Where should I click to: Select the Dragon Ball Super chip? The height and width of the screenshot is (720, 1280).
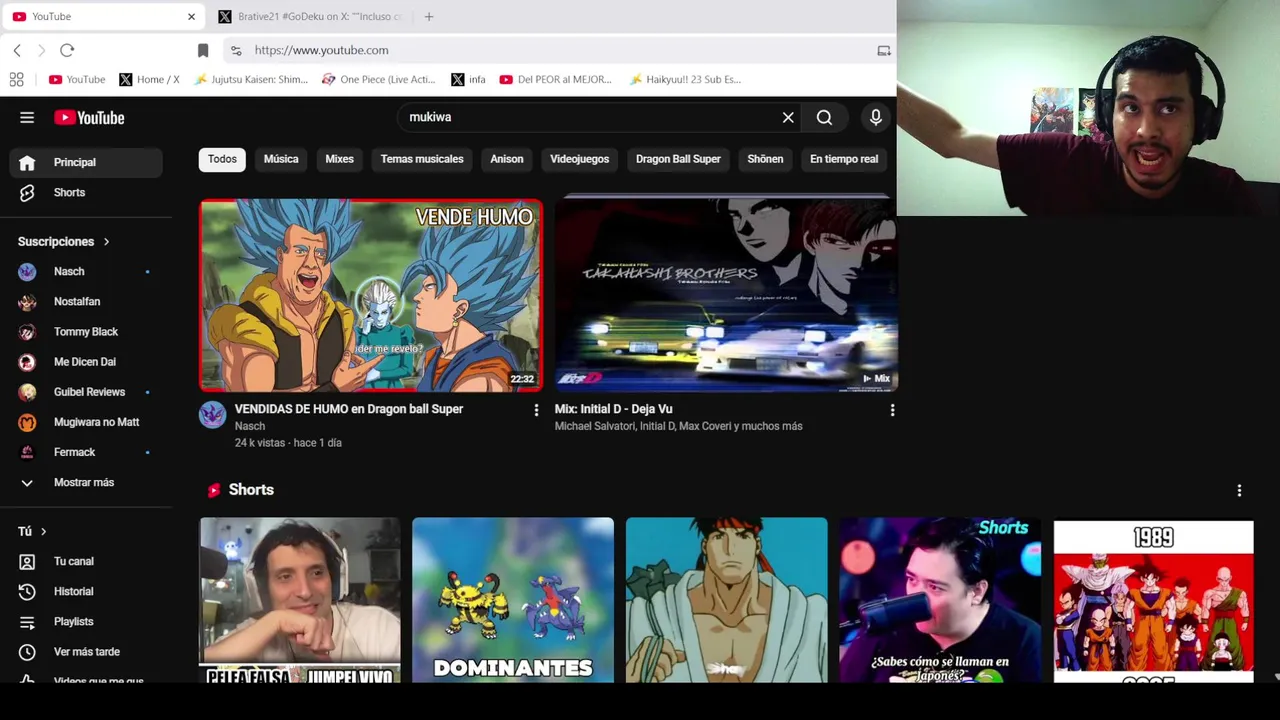click(x=678, y=159)
